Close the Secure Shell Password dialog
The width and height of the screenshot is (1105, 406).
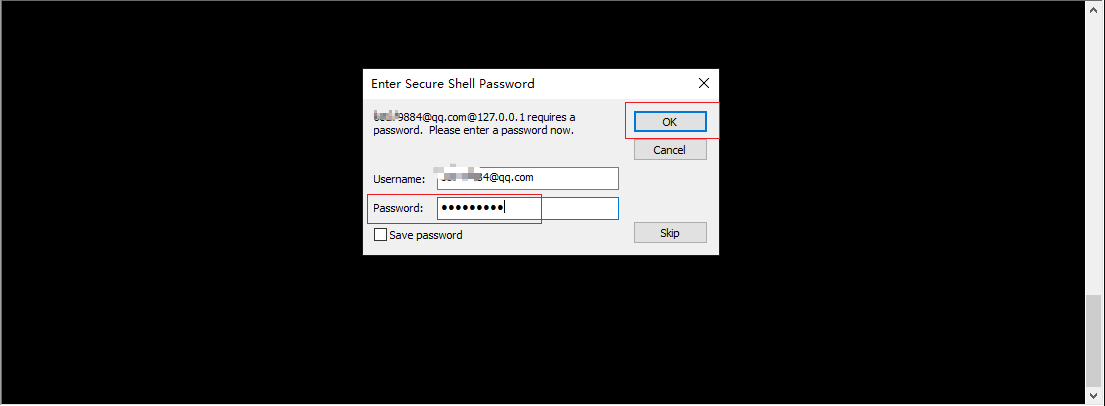pyautogui.click(x=703, y=83)
